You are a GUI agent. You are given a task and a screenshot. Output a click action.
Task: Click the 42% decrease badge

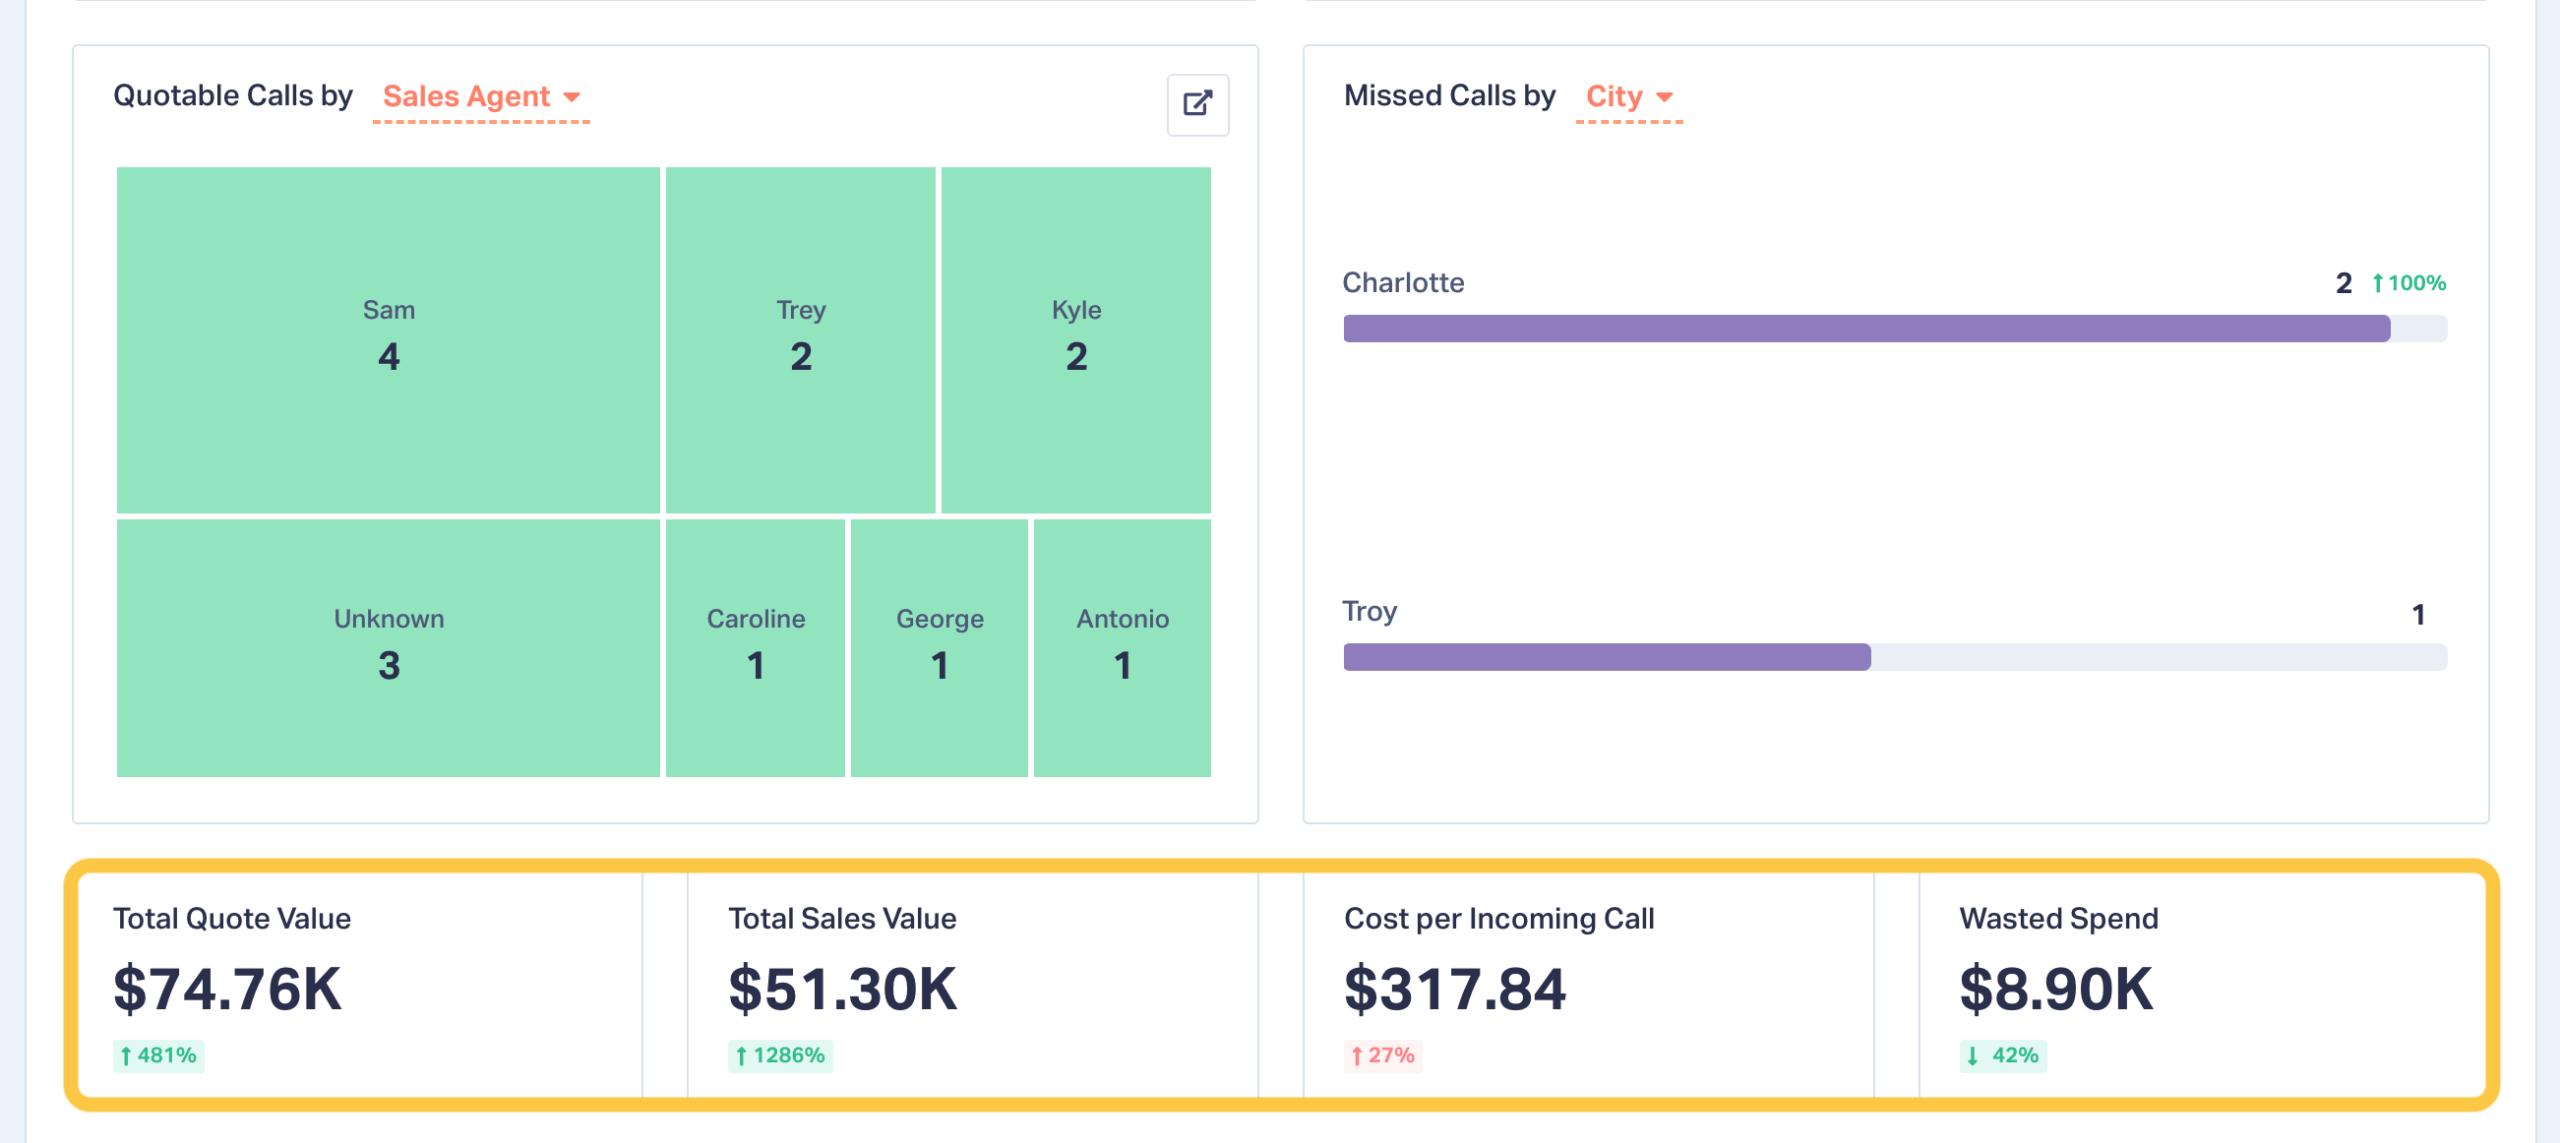tap(2002, 1055)
